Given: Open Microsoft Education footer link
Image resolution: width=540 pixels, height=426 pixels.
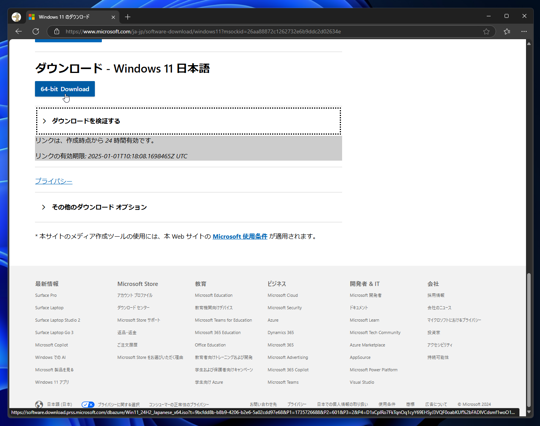Looking at the screenshot, I should (x=214, y=295).
